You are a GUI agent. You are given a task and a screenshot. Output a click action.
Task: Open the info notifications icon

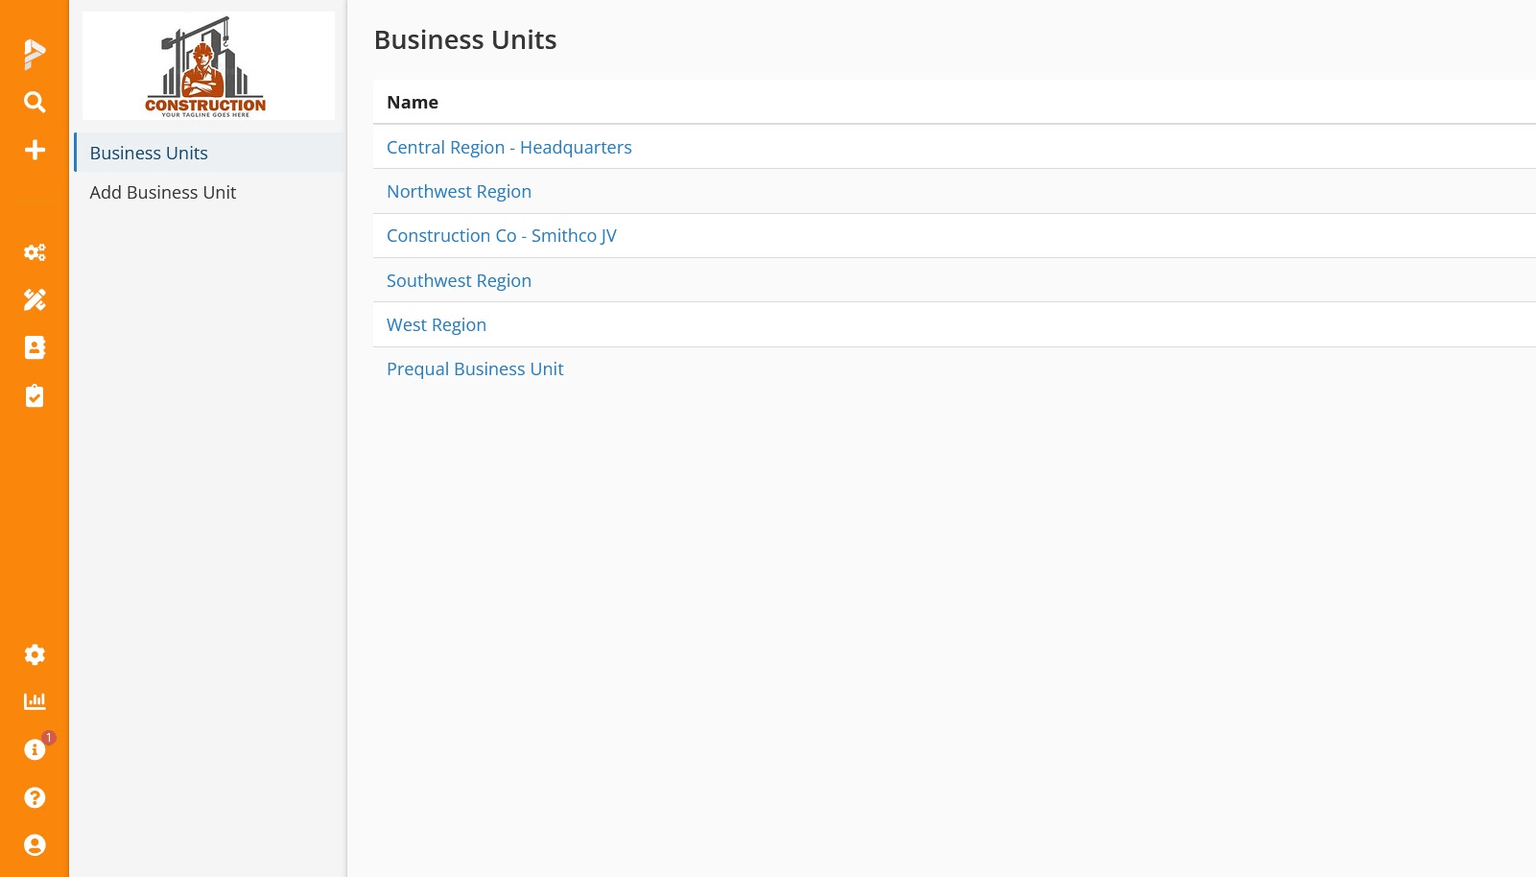[x=35, y=749]
